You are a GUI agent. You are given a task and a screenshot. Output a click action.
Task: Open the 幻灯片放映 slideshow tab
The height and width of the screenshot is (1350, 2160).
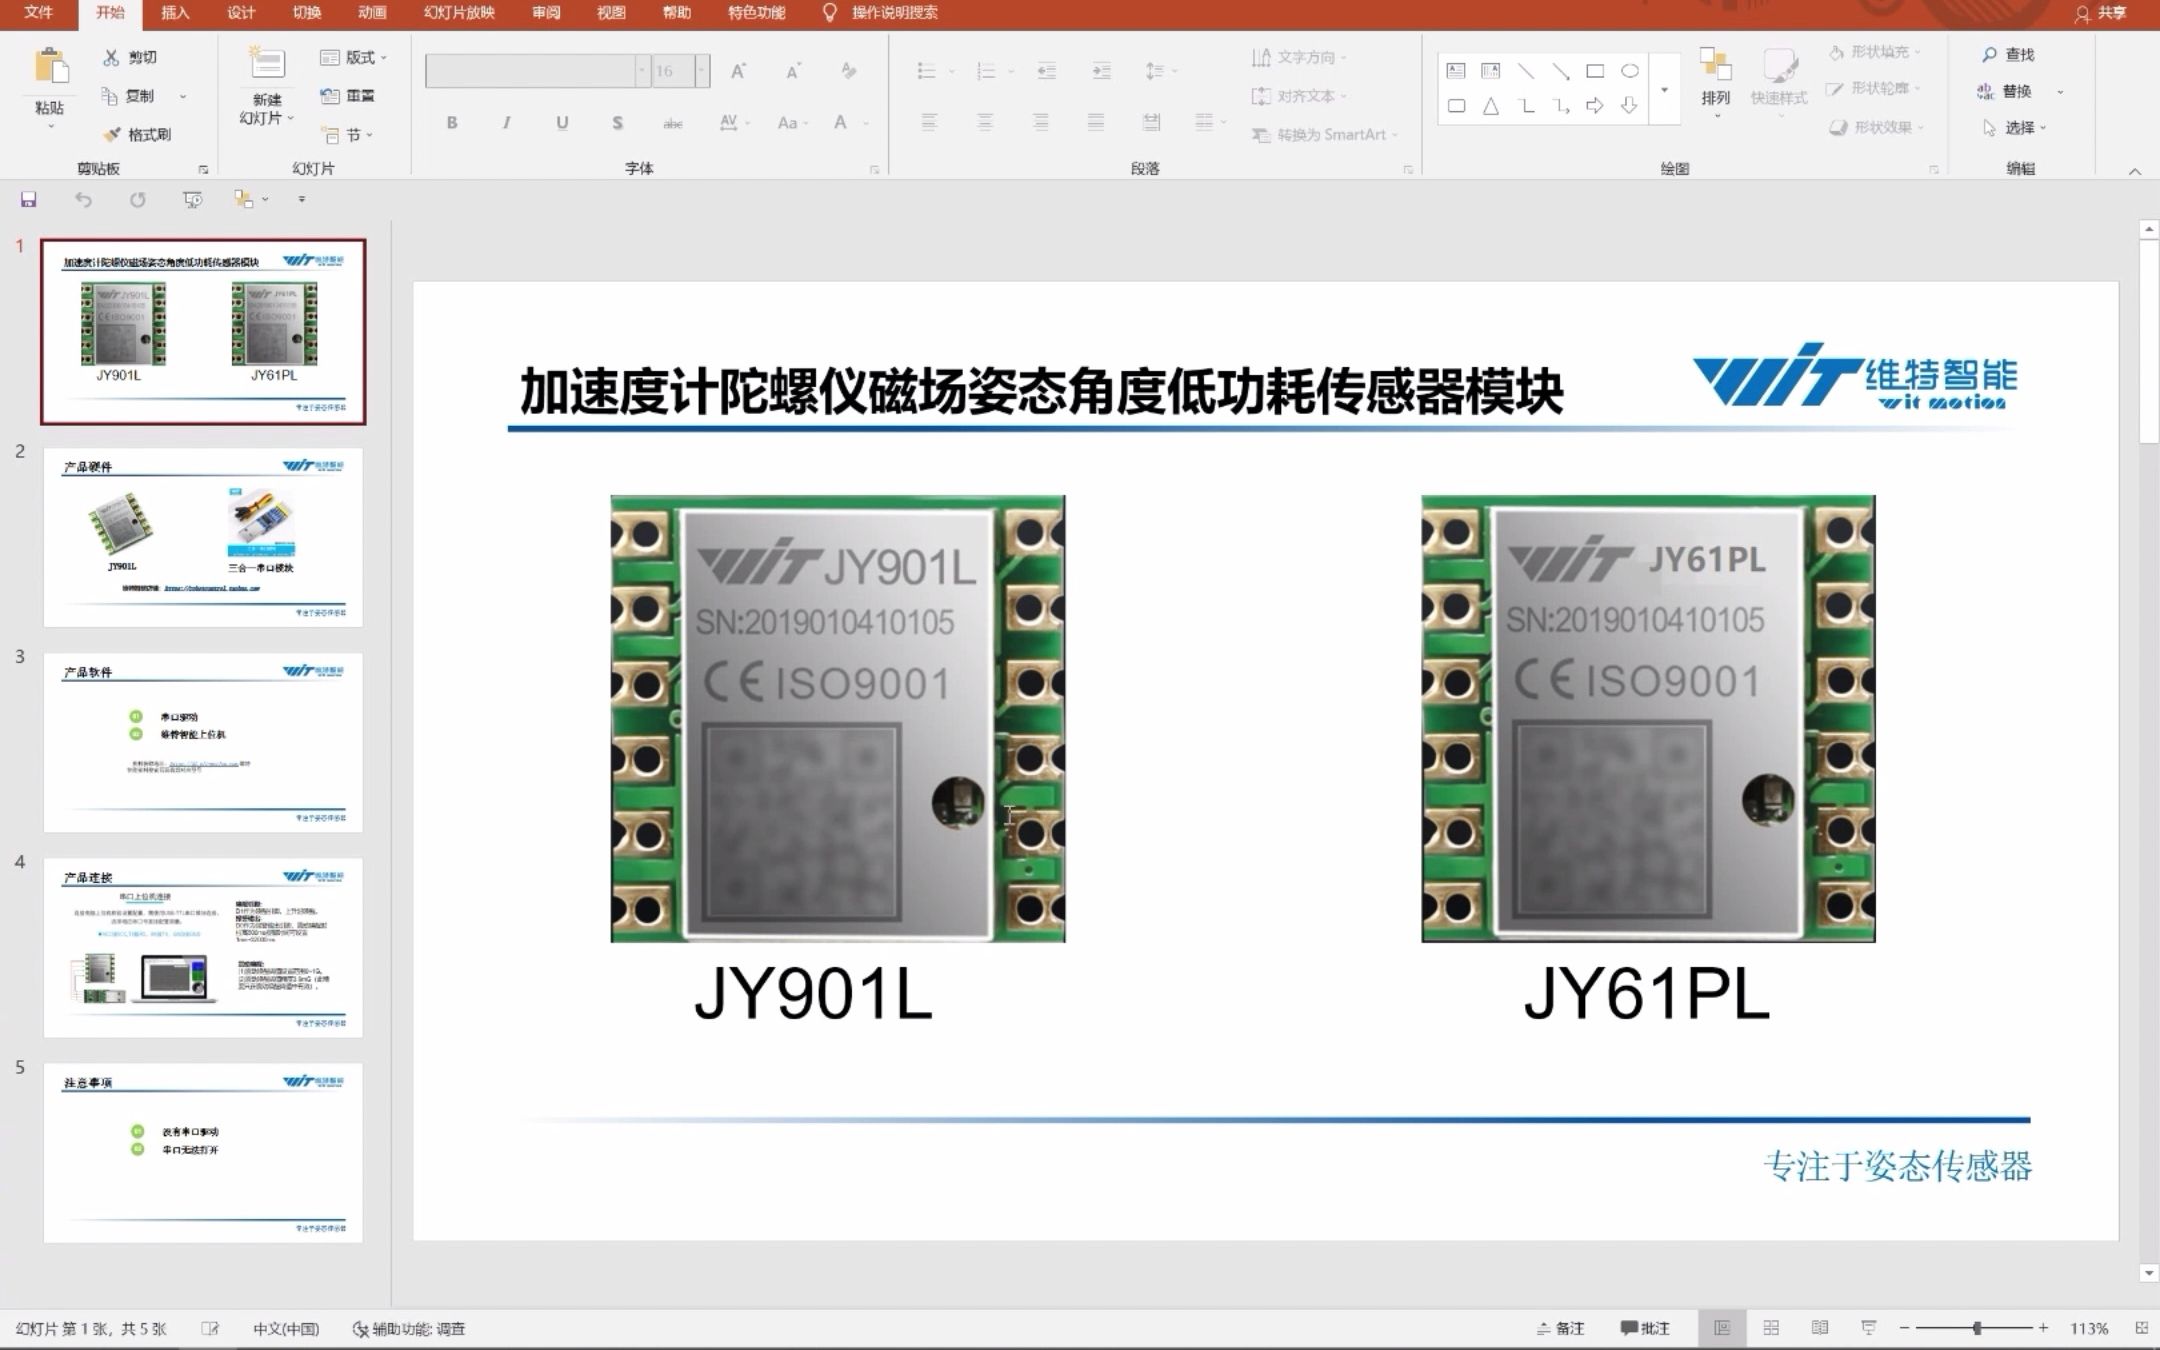coord(459,13)
